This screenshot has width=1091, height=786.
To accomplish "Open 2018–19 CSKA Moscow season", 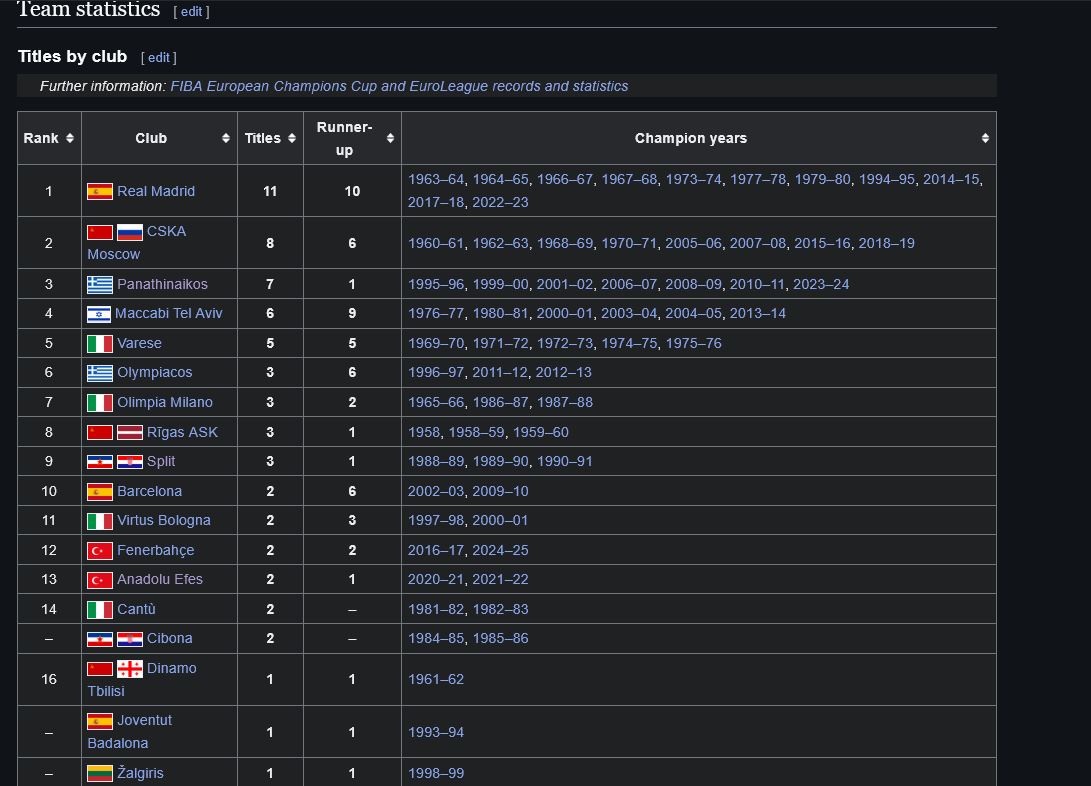I will (x=886, y=243).
